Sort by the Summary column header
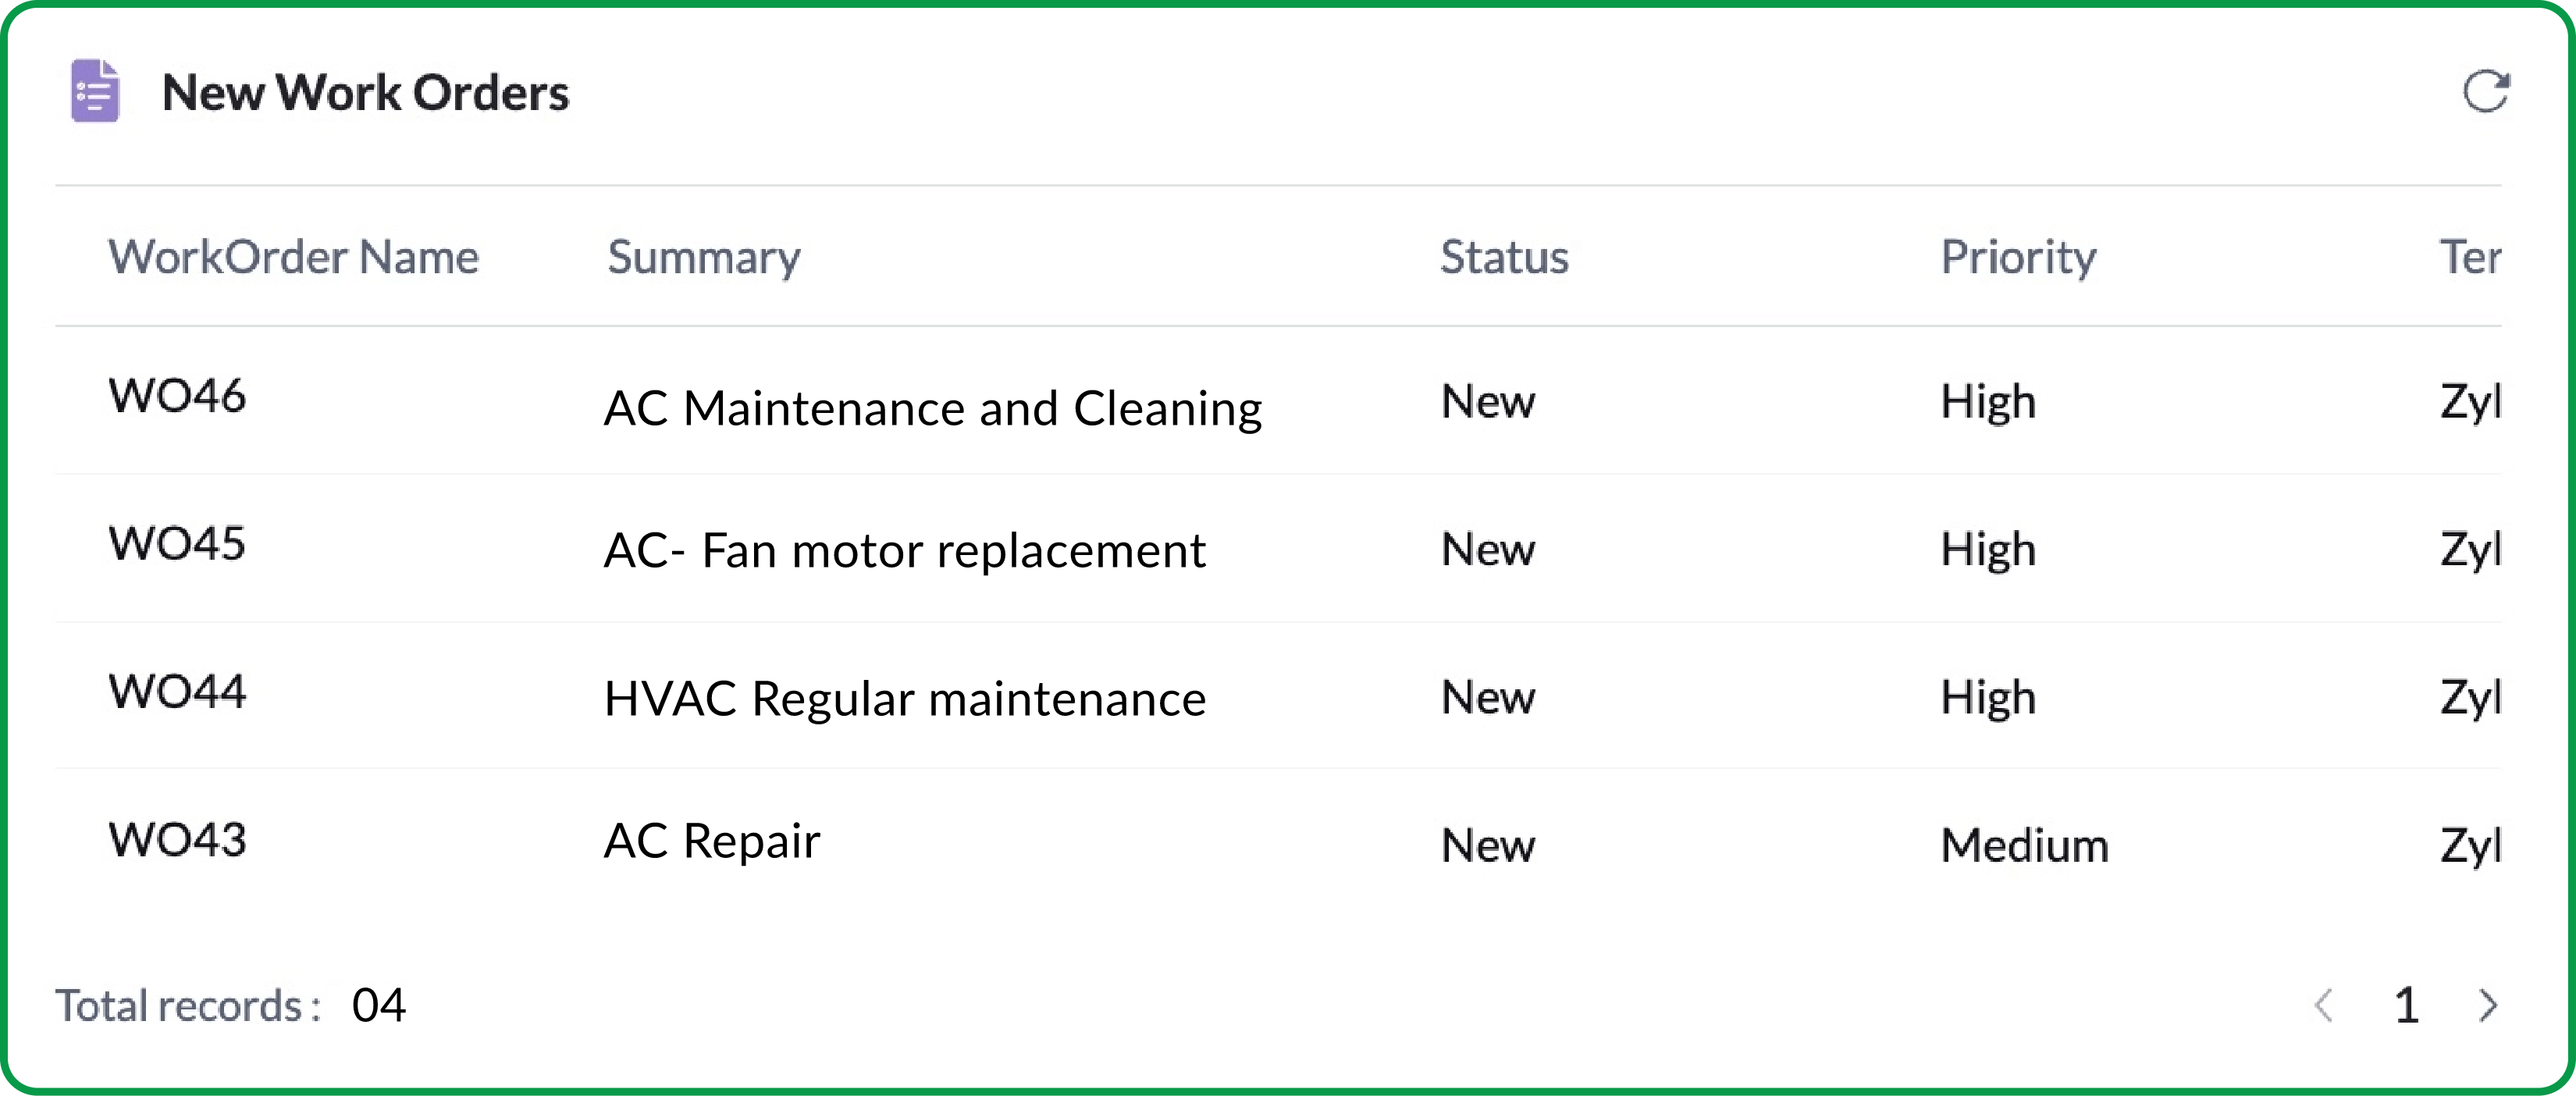The image size is (2576, 1096). [704, 257]
